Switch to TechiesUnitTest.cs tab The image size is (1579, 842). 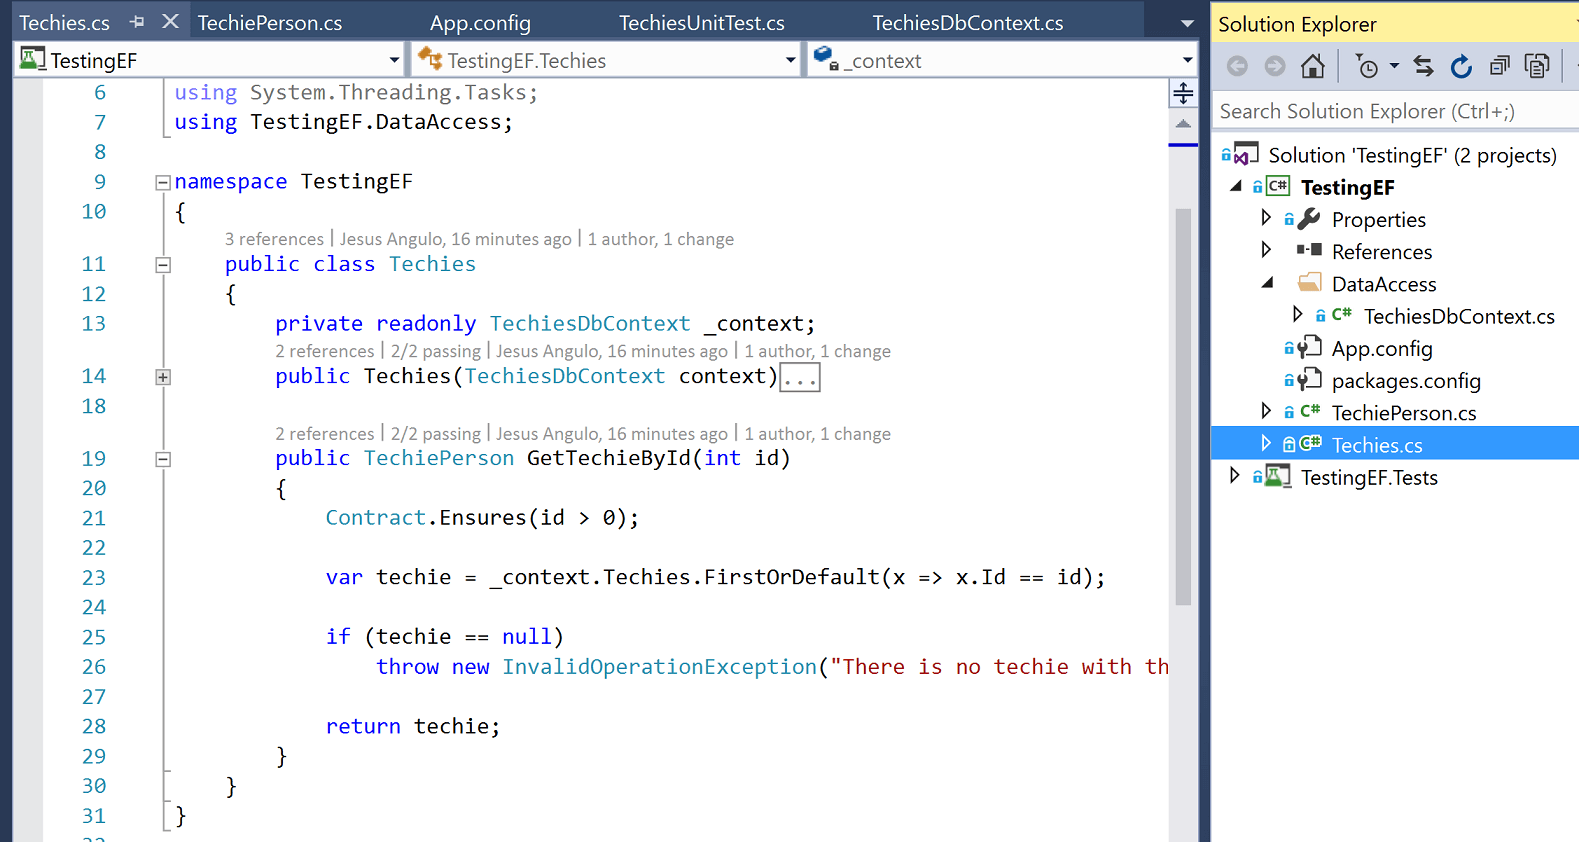(701, 23)
